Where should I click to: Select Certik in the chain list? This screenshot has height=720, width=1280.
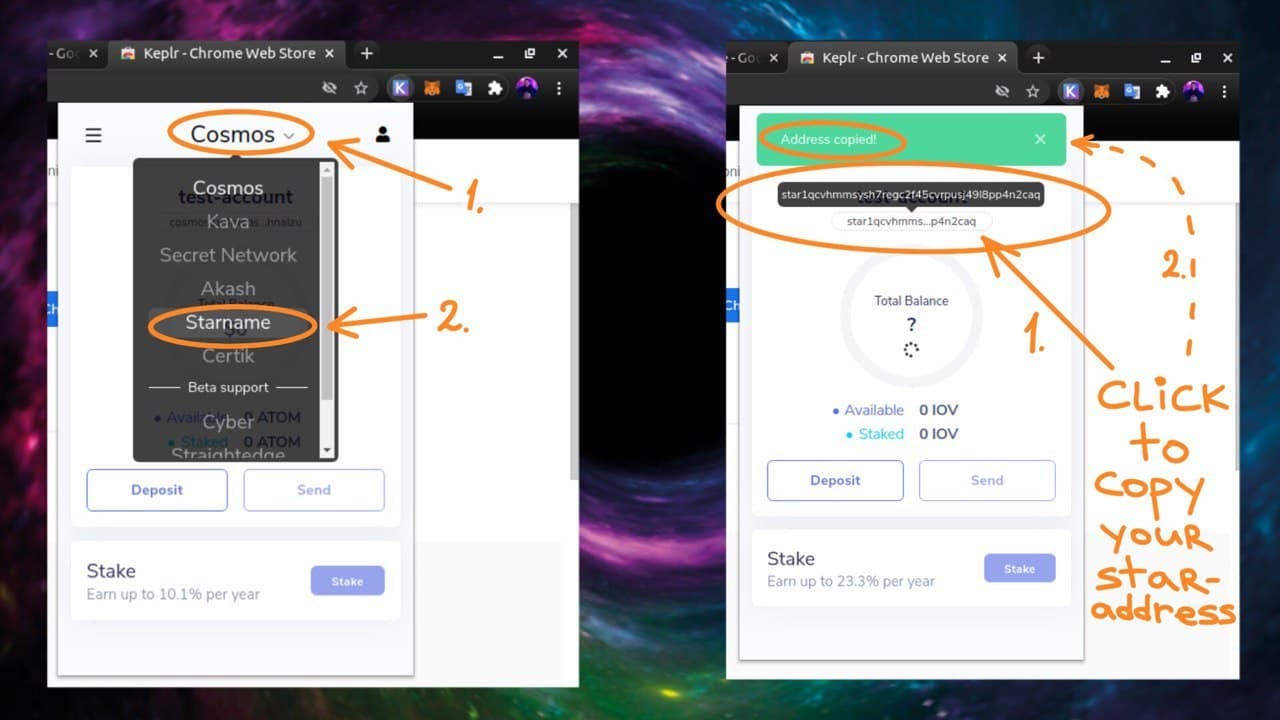coord(228,356)
